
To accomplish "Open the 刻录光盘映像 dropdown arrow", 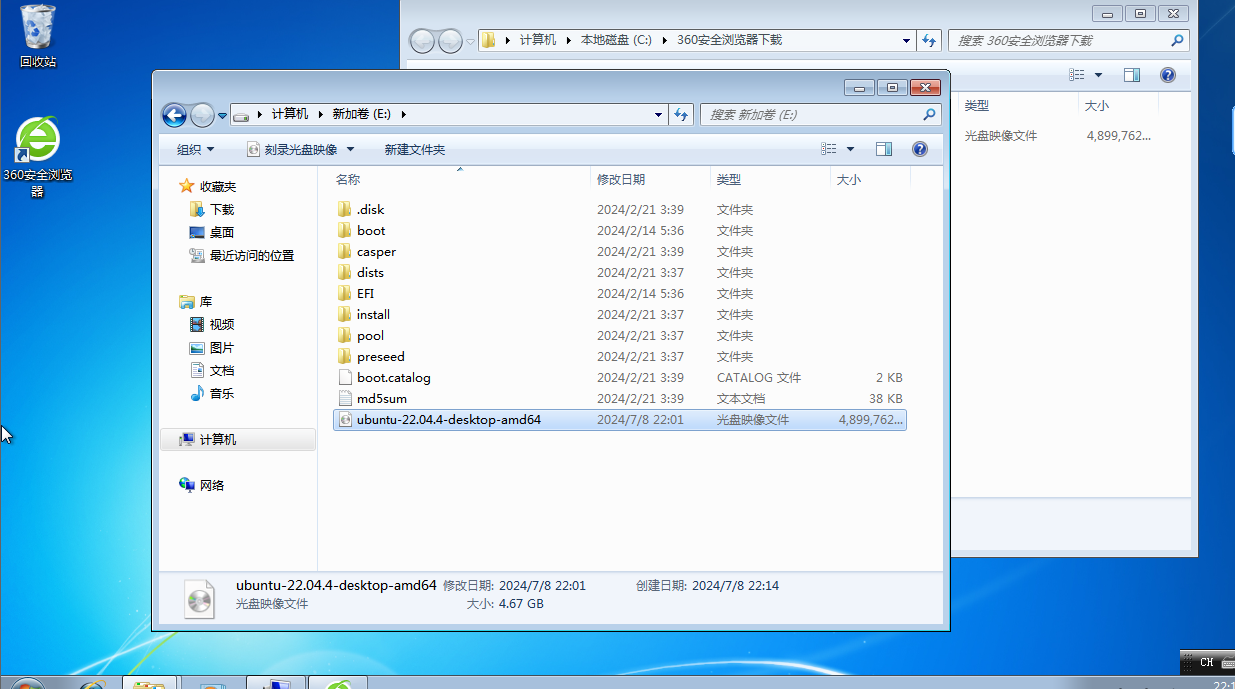I will (x=348, y=148).
